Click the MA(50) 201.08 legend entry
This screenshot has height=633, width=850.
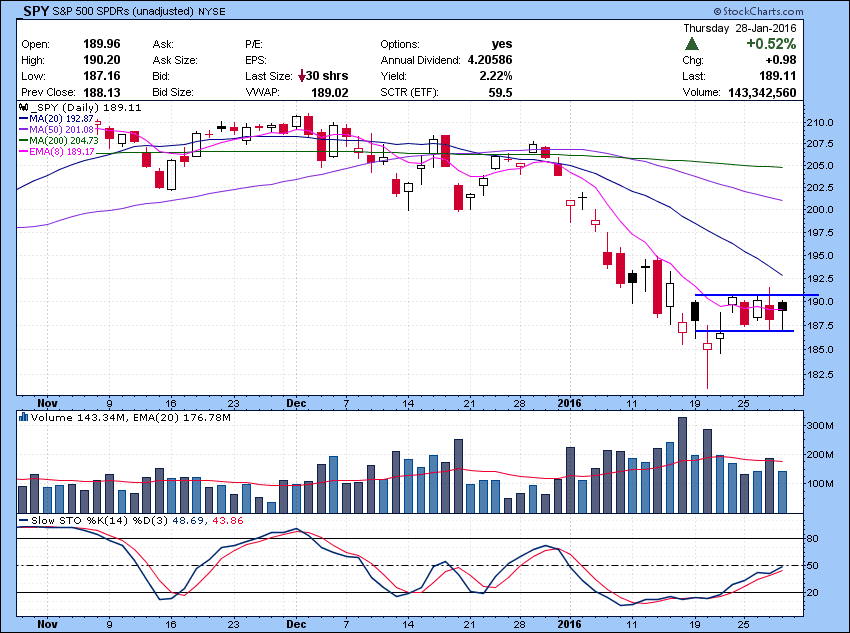coord(56,130)
